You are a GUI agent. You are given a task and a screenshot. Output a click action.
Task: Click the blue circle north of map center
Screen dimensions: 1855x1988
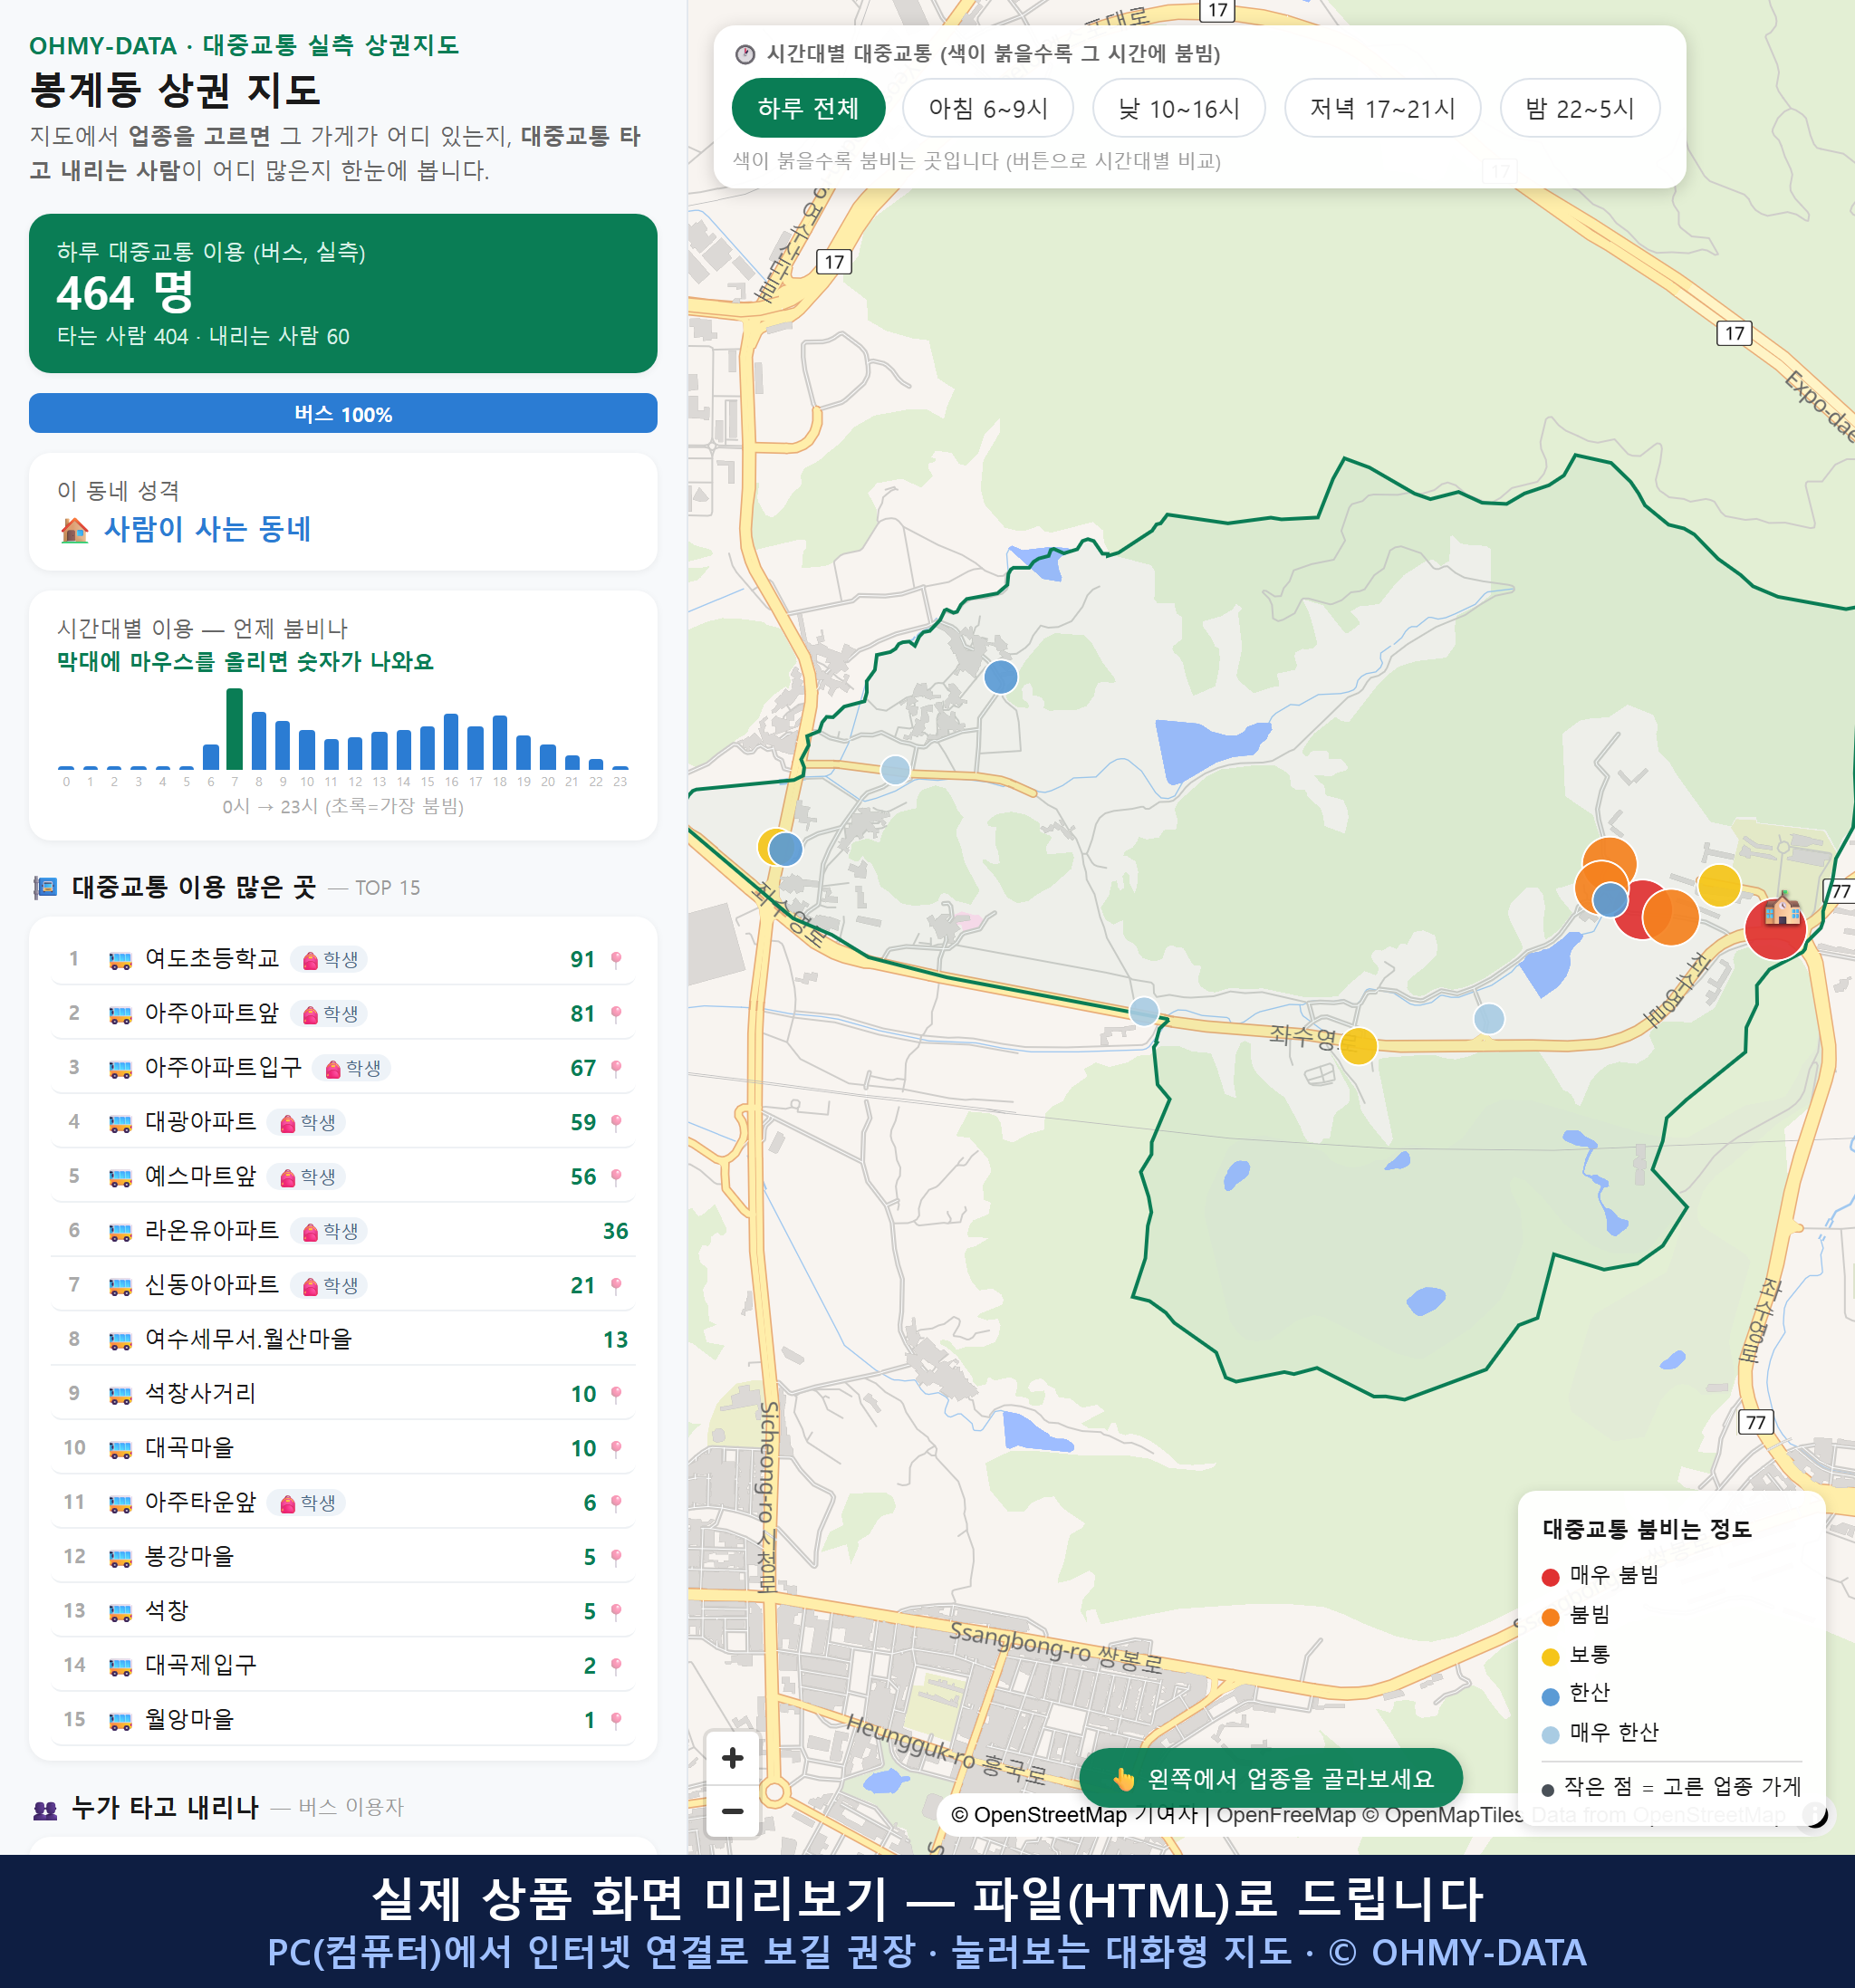(x=1000, y=677)
